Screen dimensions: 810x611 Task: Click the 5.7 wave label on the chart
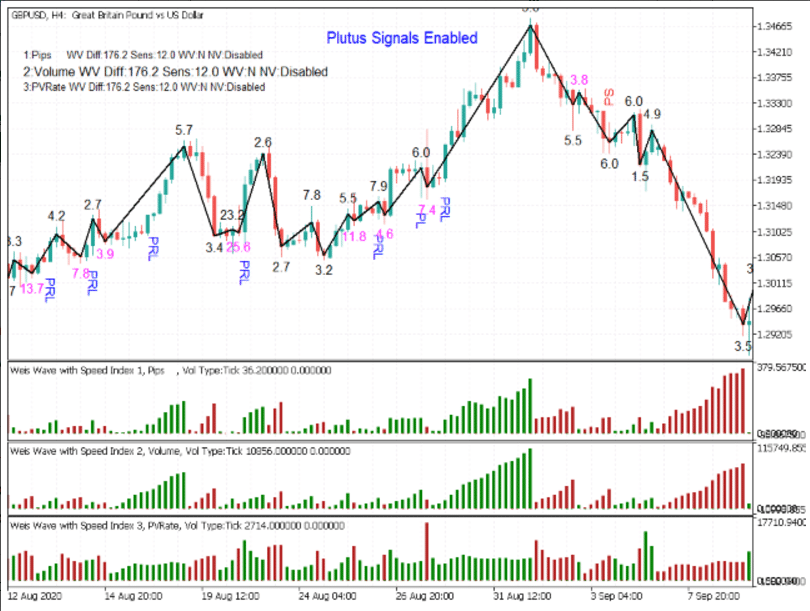pyautogui.click(x=184, y=131)
